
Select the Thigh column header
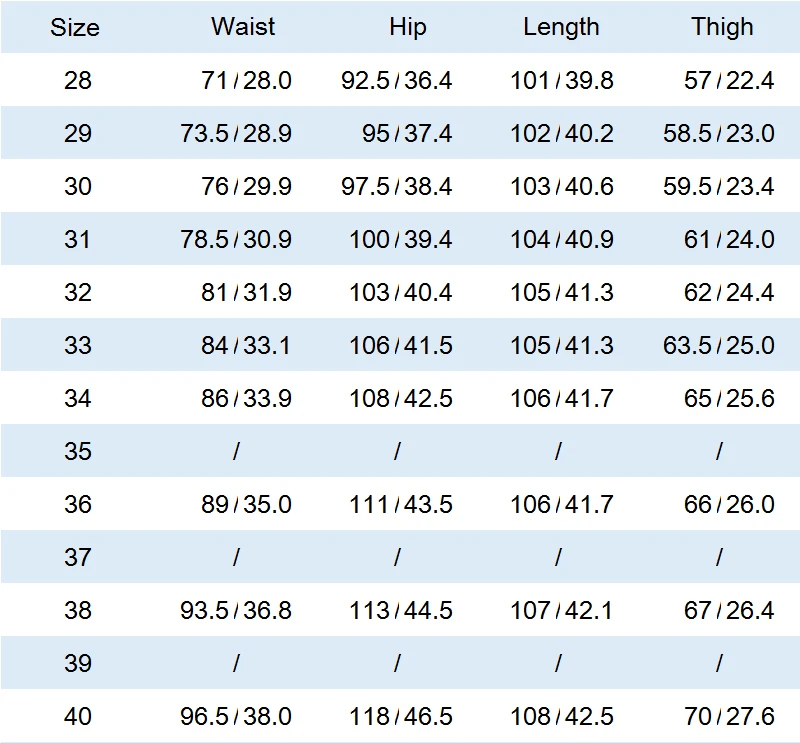pos(722,27)
